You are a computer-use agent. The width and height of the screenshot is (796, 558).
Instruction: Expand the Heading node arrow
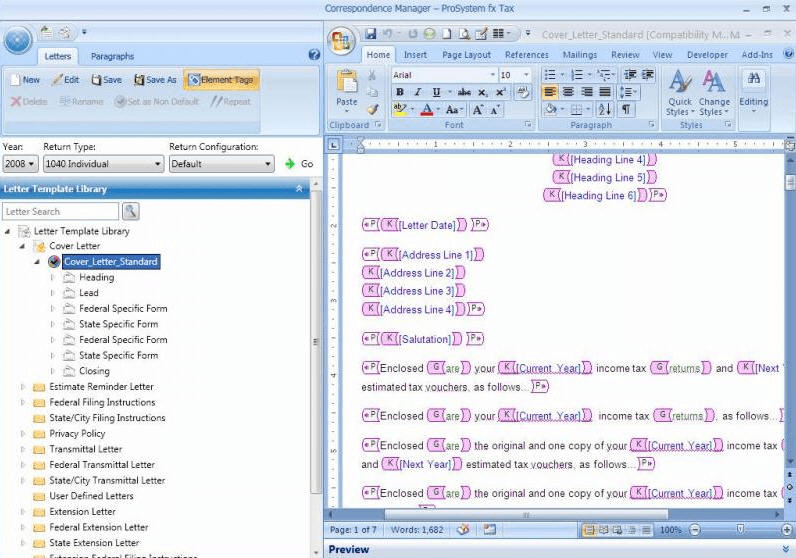[x=53, y=277]
